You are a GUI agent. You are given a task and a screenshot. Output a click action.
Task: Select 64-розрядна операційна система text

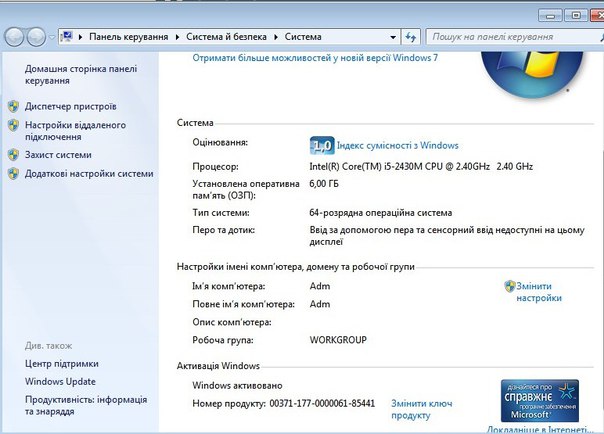click(x=381, y=213)
